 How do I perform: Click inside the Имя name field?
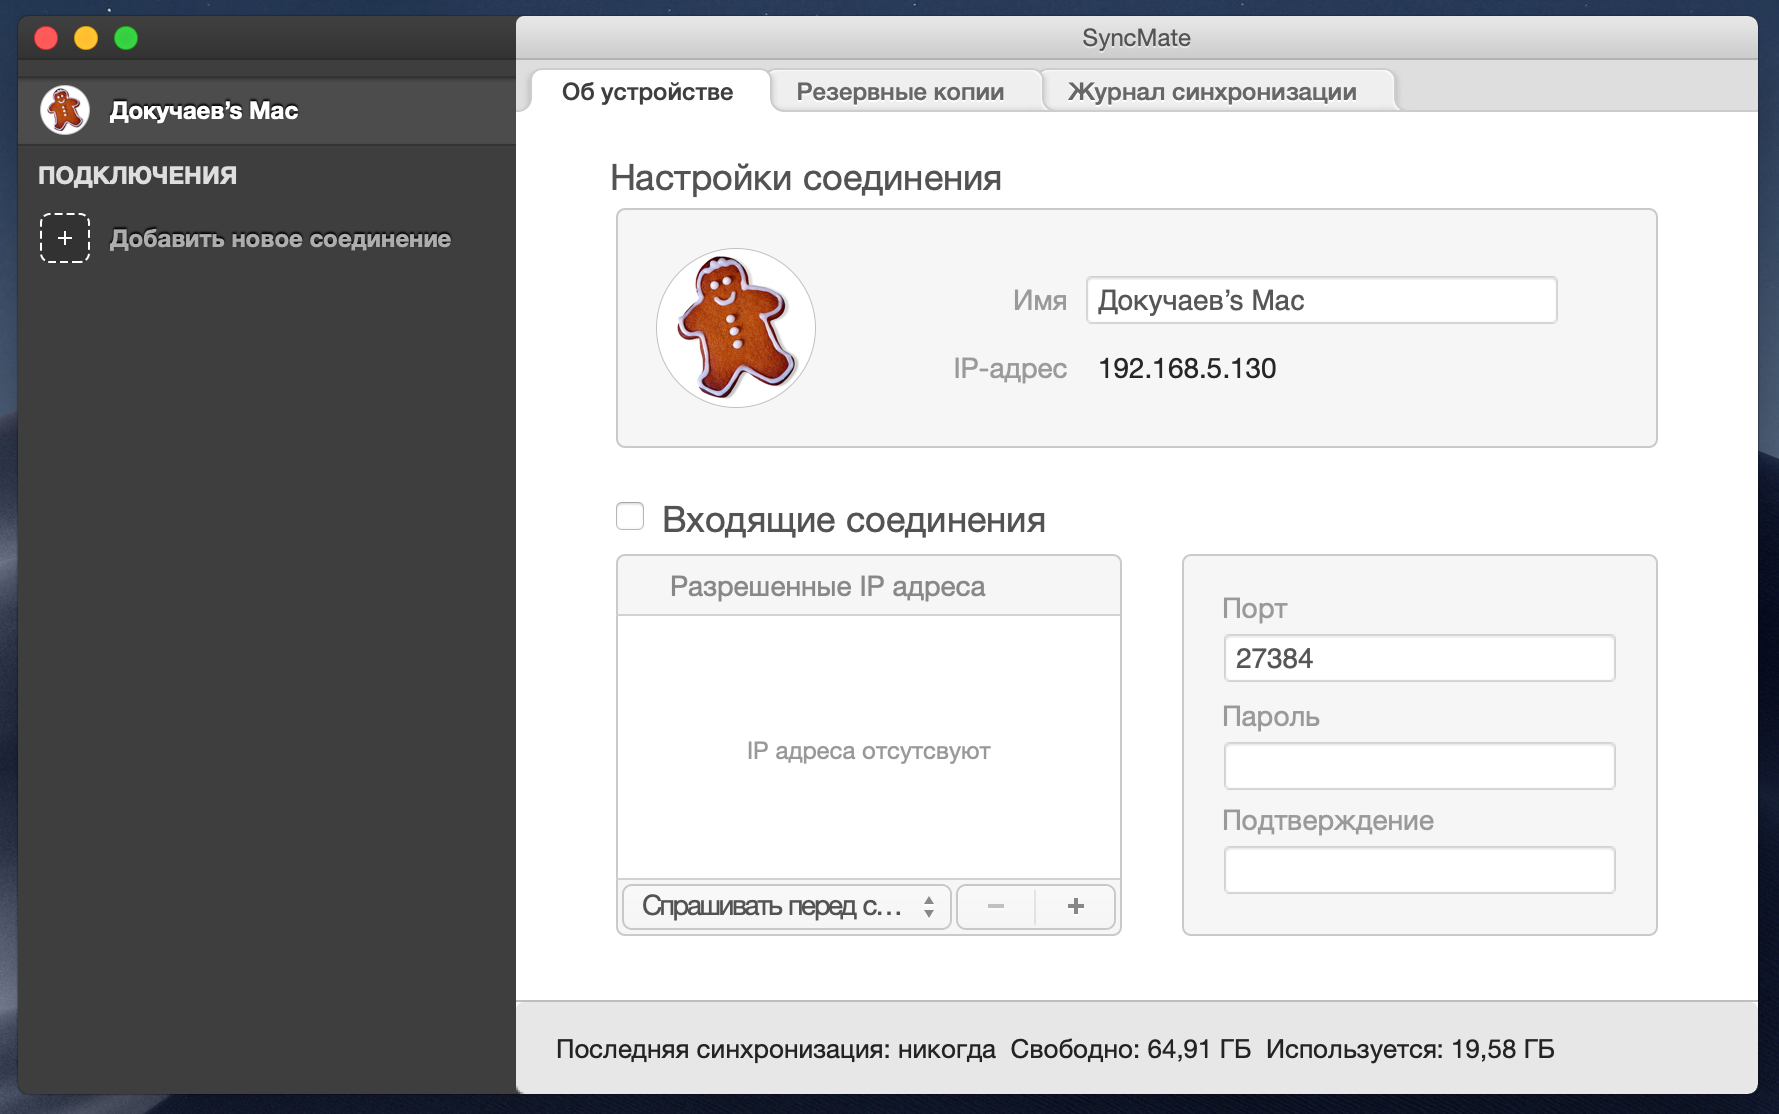click(1321, 300)
